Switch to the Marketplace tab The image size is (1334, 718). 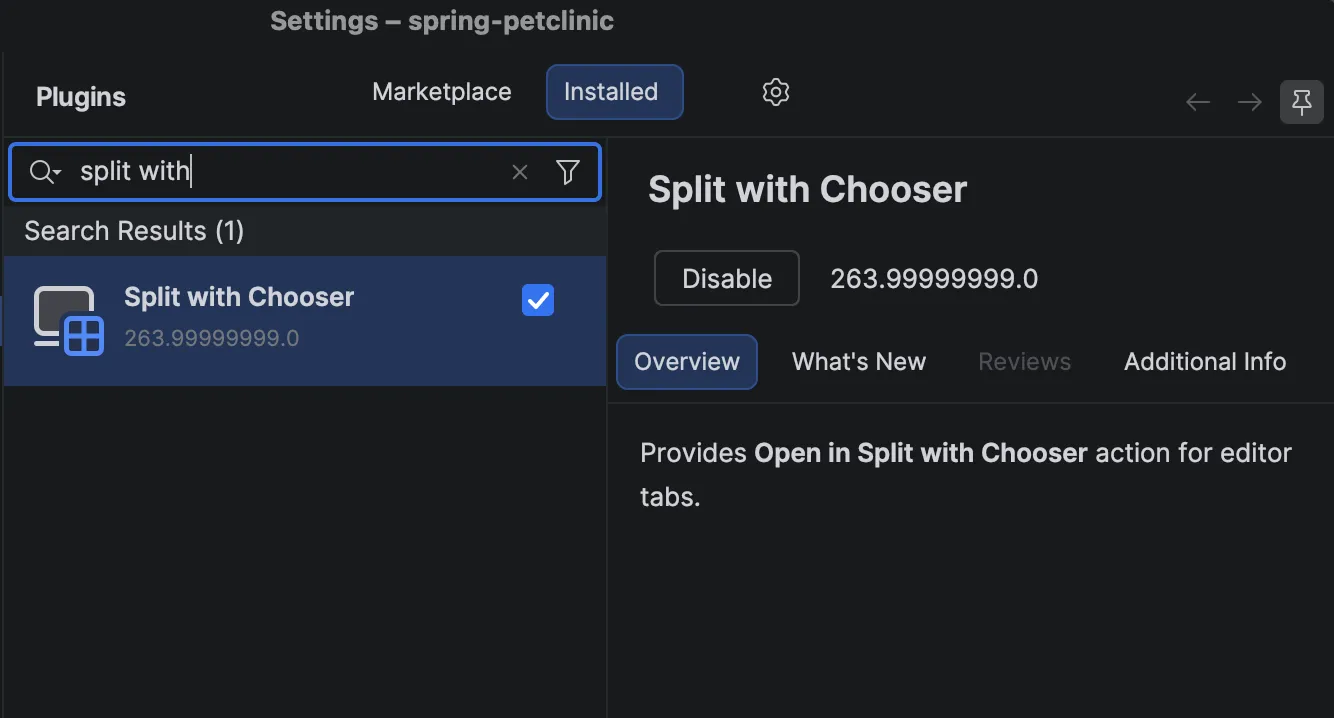pos(442,92)
